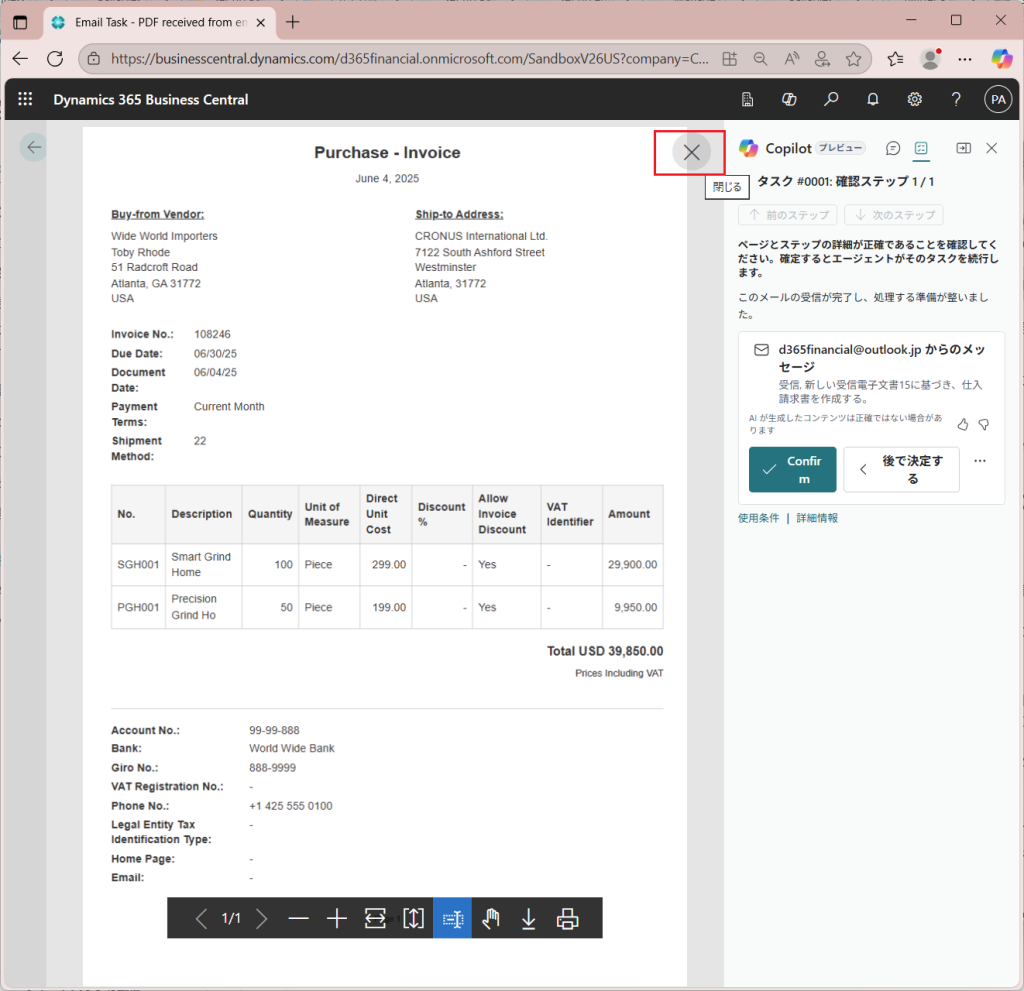Click the Total USD 39,850.00 text
The image size is (1024, 991).
(605, 651)
